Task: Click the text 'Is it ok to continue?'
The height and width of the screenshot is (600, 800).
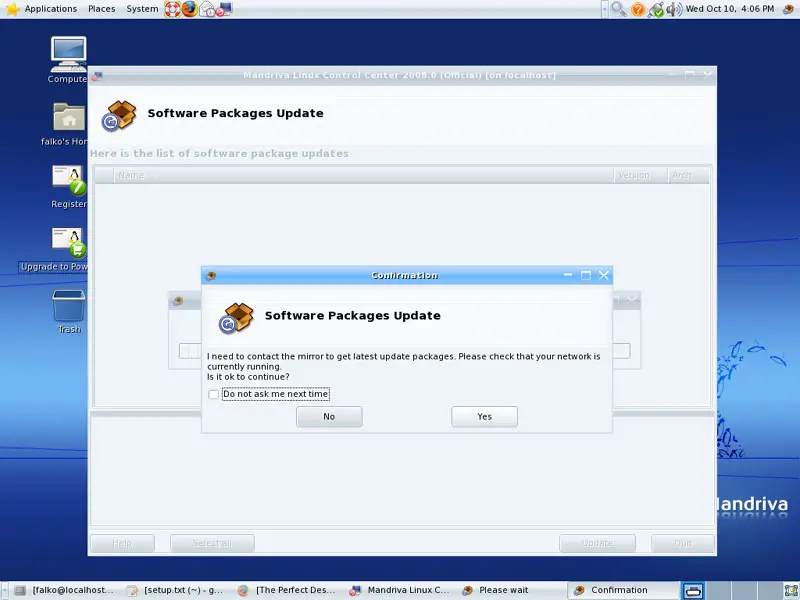Action: point(248,377)
